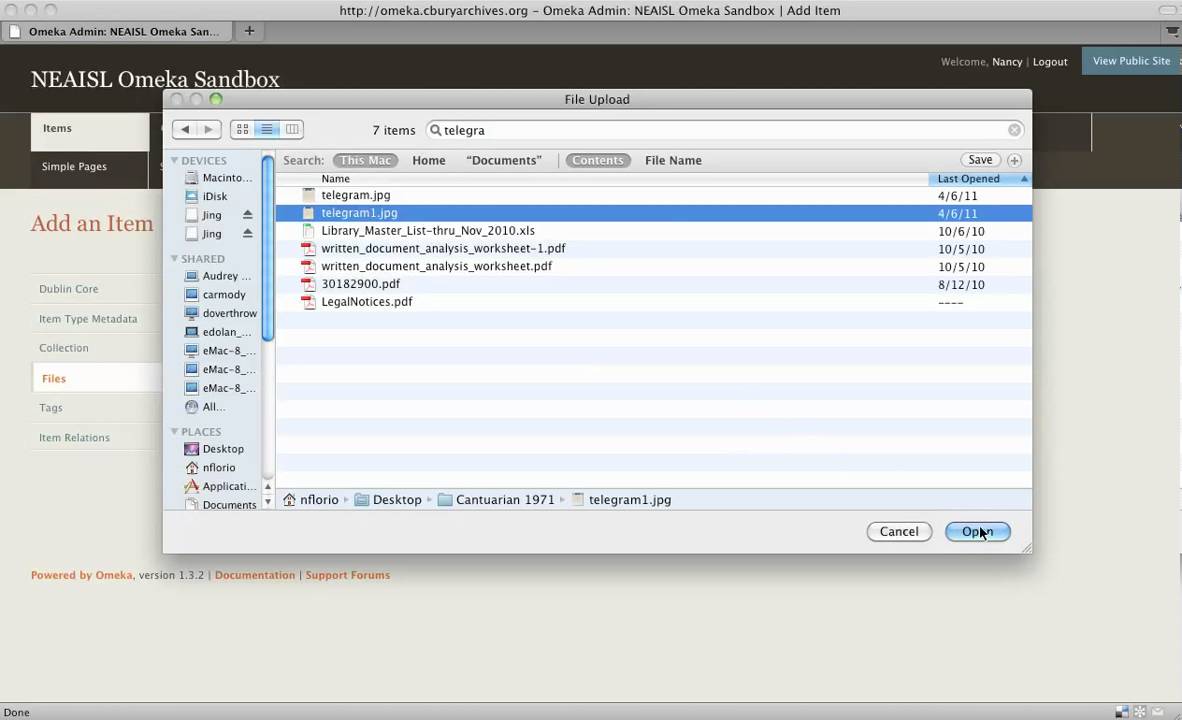Open Item Type Metadata section
The width and height of the screenshot is (1182, 720).
[x=88, y=319]
